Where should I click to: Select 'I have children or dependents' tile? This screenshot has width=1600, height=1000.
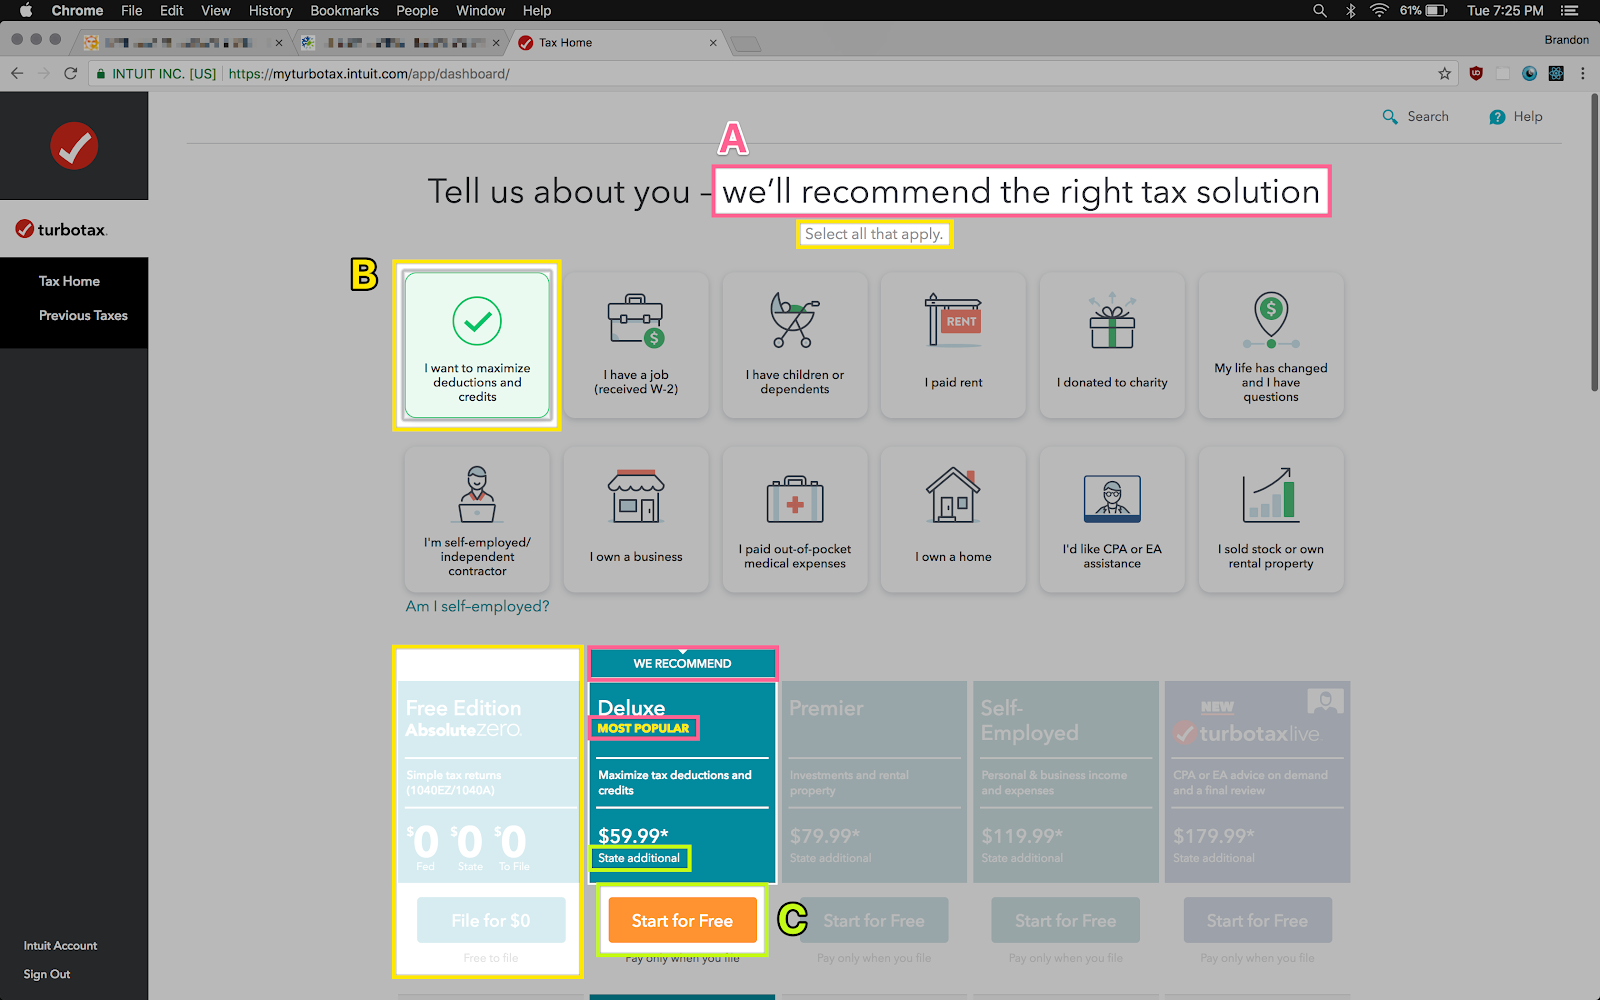[795, 345]
